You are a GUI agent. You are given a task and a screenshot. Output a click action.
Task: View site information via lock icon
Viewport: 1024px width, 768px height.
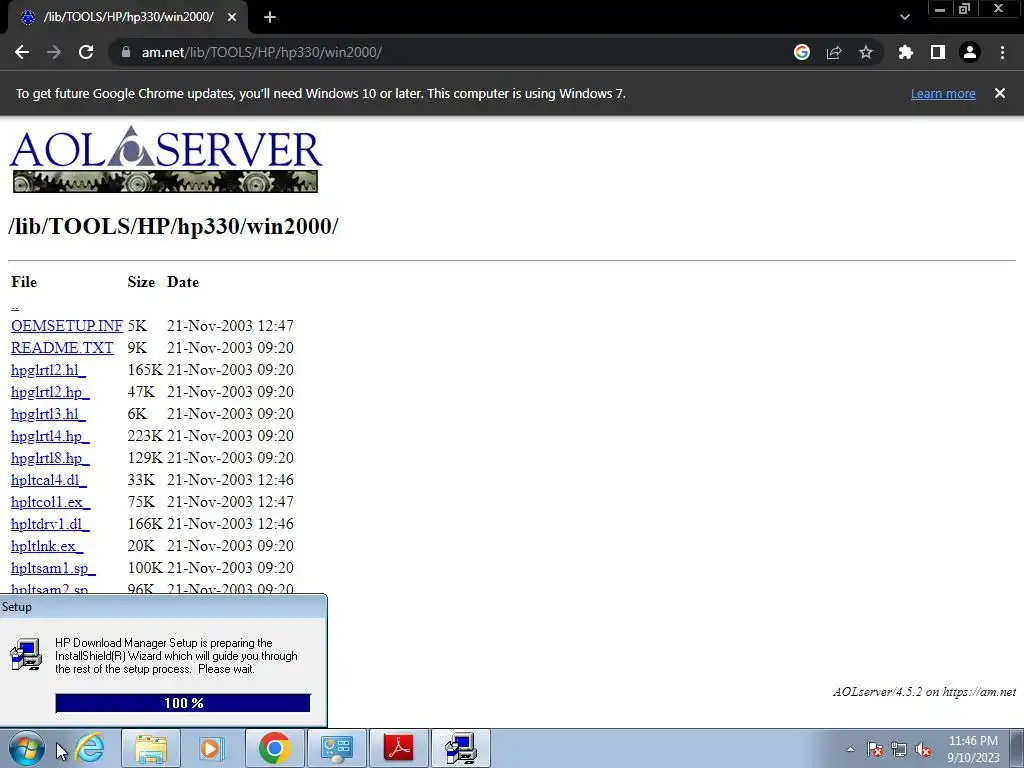pos(126,52)
